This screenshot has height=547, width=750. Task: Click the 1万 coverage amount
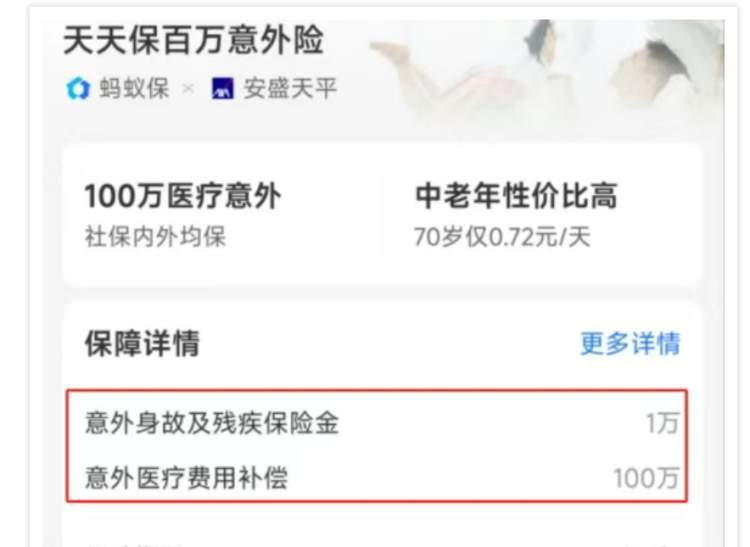pyautogui.click(x=662, y=423)
